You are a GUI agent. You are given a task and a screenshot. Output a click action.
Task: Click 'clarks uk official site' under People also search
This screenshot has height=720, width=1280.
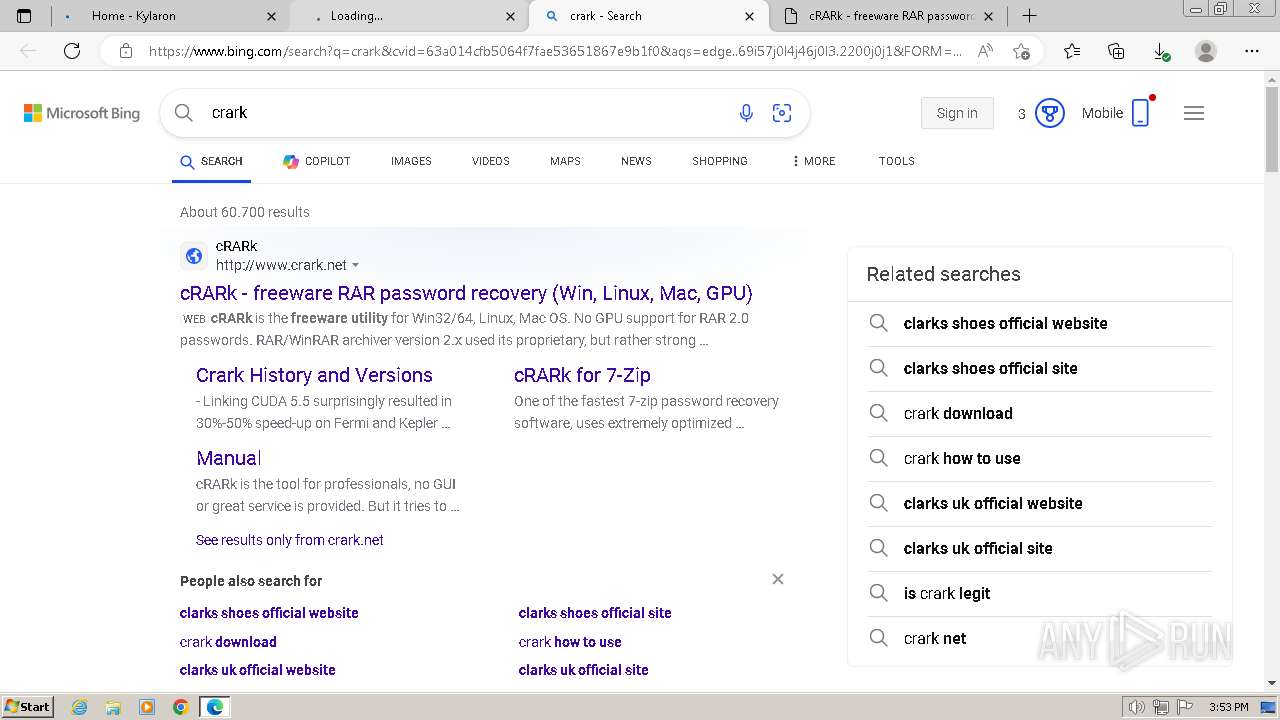(583, 670)
